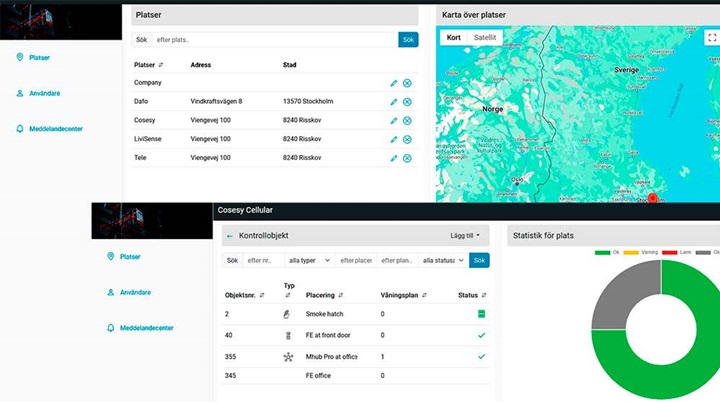Screen dimensions: 720x402
Task: Delete the Tele place
Action: [x=407, y=159]
